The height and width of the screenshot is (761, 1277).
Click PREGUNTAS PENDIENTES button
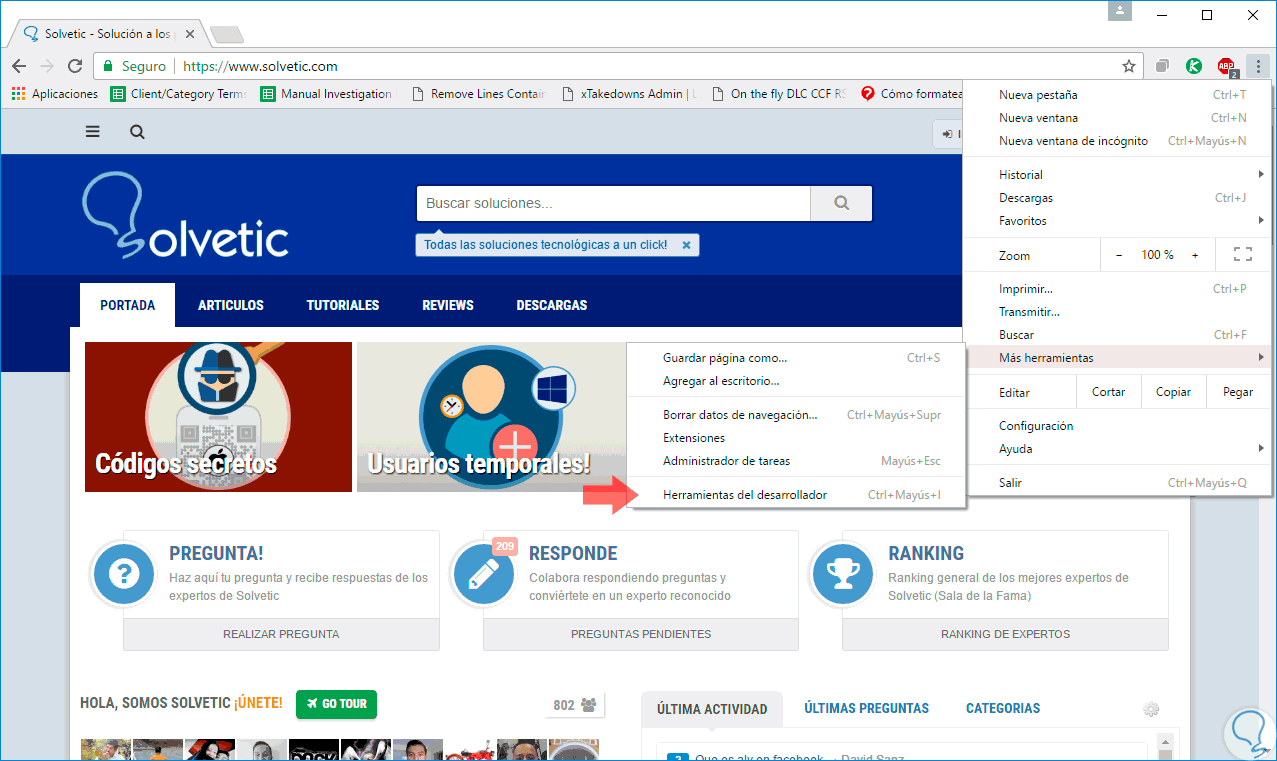(x=641, y=634)
